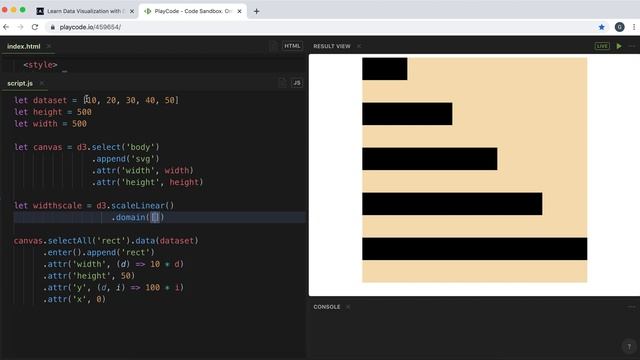The width and height of the screenshot is (640, 360).
Task: Run the code with the green play button
Action: (x=619, y=46)
